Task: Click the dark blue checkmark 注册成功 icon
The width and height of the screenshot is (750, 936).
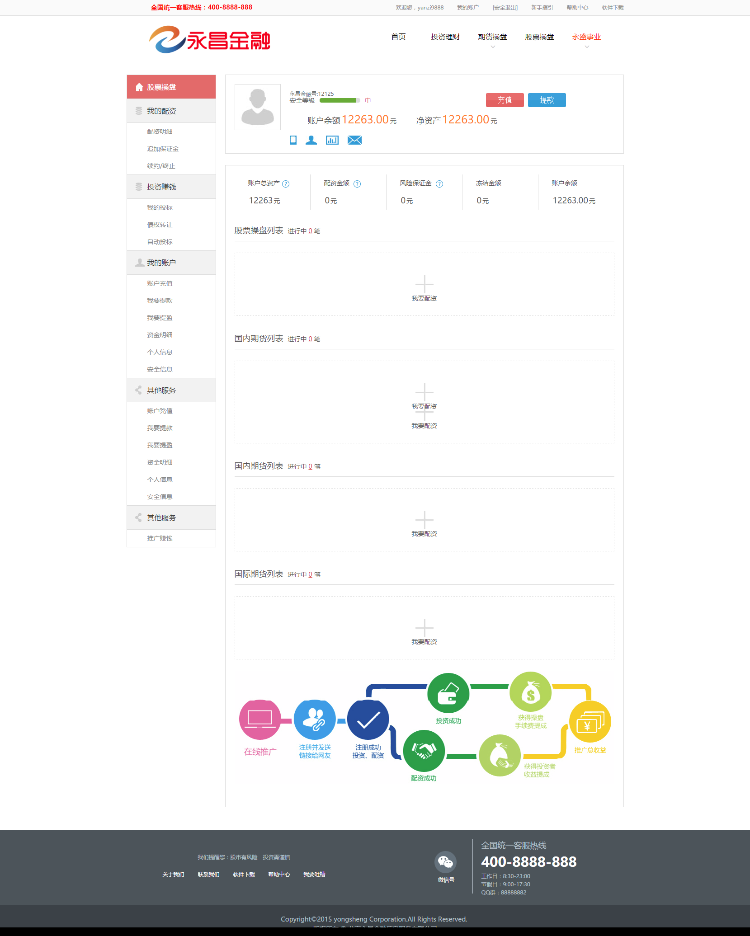Action: [x=368, y=720]
